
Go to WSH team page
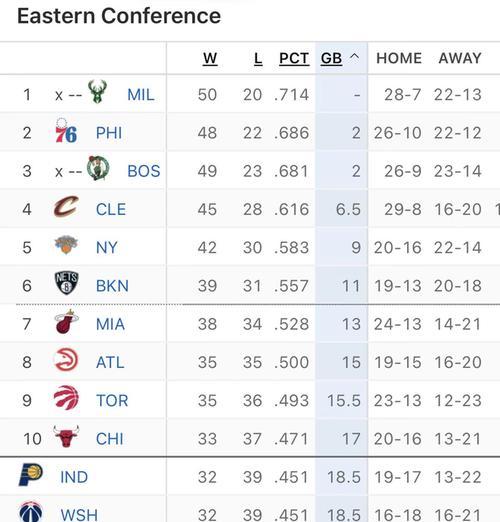coord(79,515)
